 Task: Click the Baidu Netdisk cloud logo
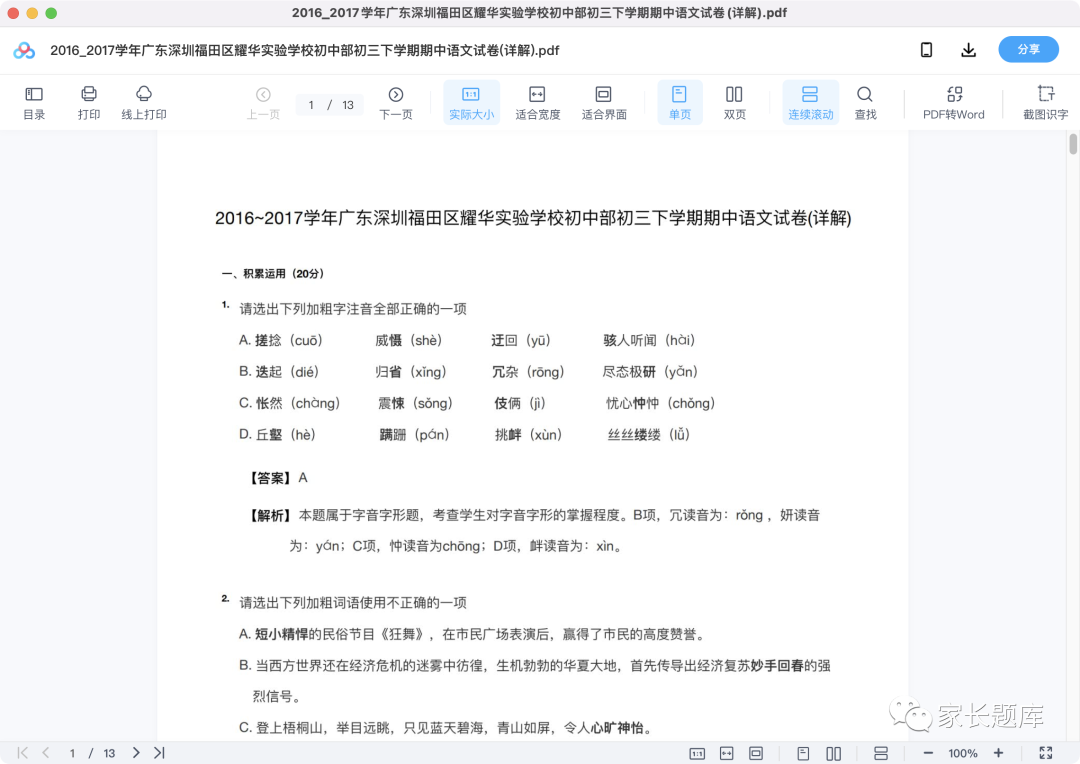click(24, 50)
